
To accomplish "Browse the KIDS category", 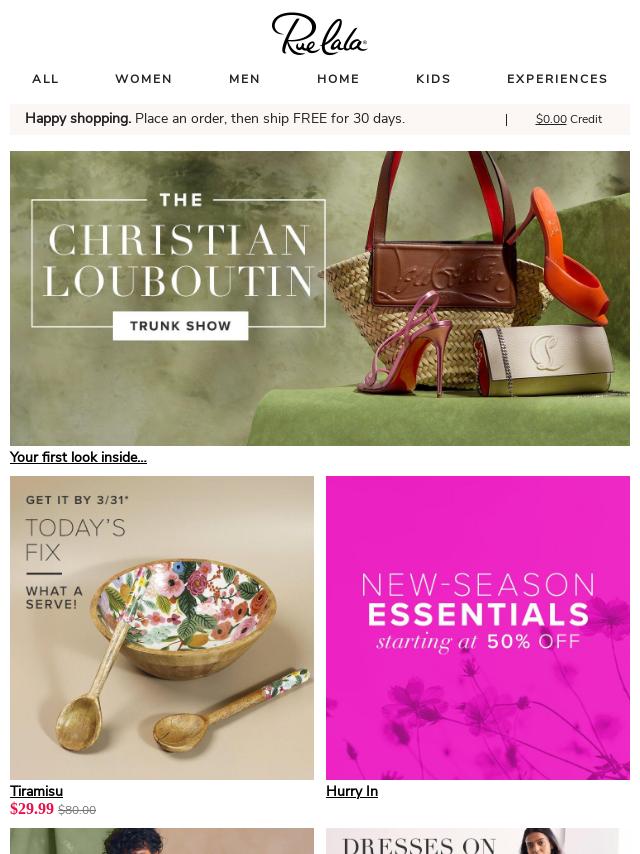I will tap(434, 79).
